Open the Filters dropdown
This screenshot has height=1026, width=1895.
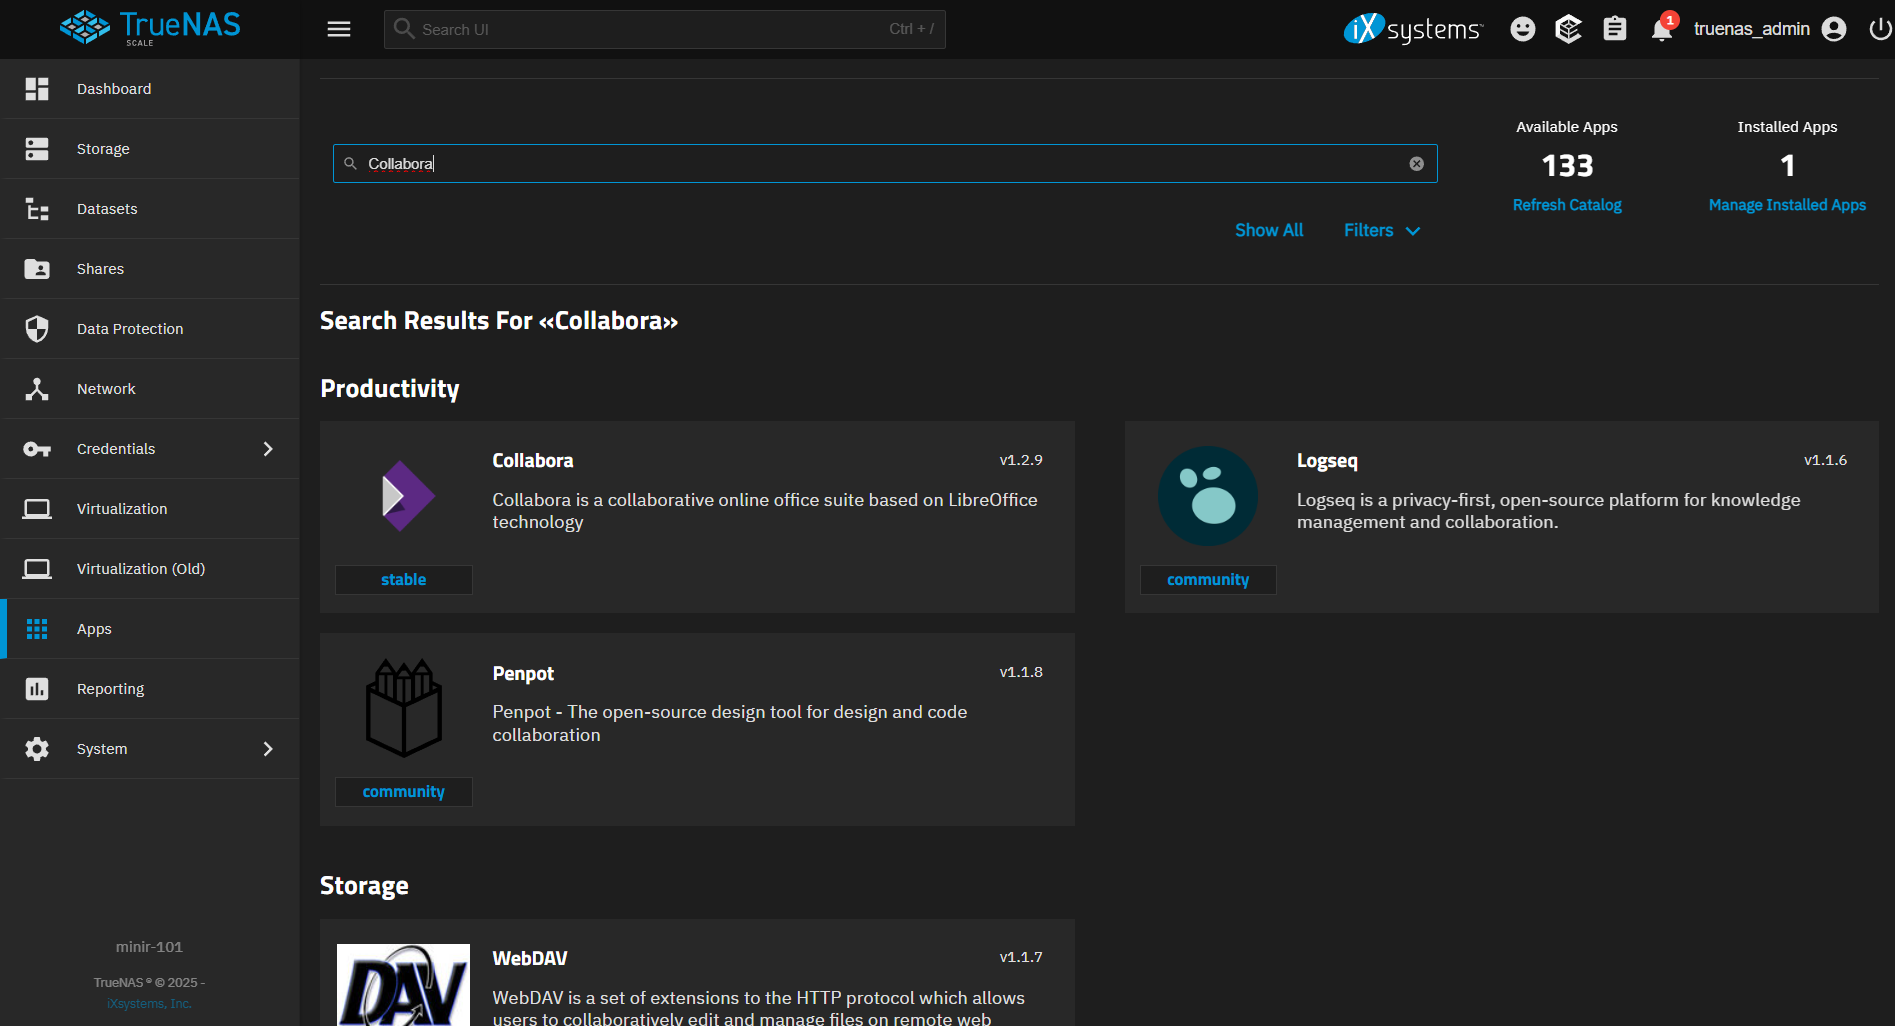click(1382, 230)
